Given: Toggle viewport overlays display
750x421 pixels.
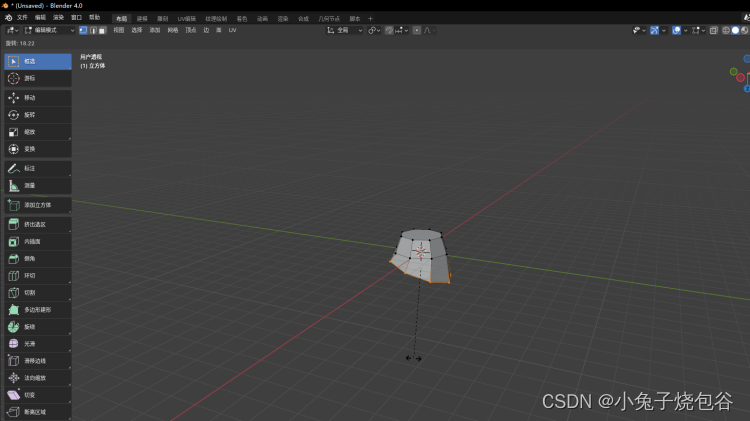Looking at the screenshot, I should click(x=676, y=30).
